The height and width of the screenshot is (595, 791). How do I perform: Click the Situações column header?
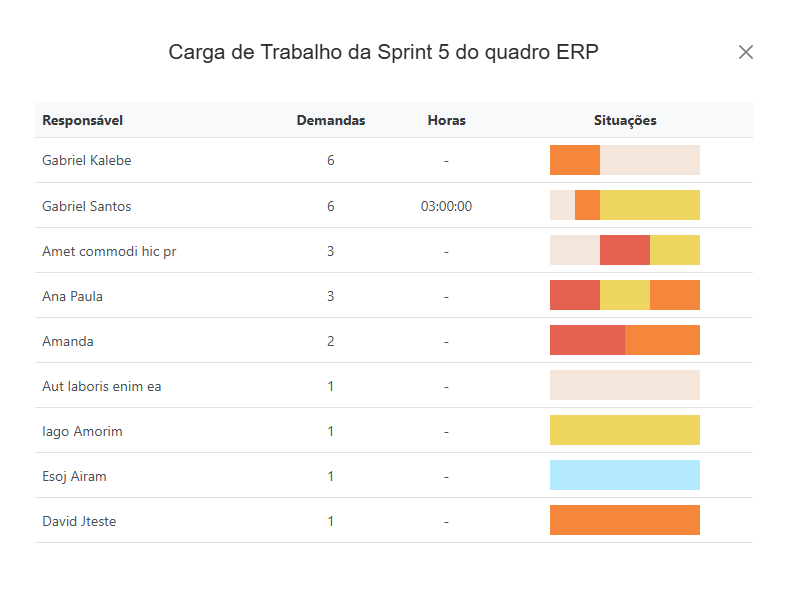625,120
